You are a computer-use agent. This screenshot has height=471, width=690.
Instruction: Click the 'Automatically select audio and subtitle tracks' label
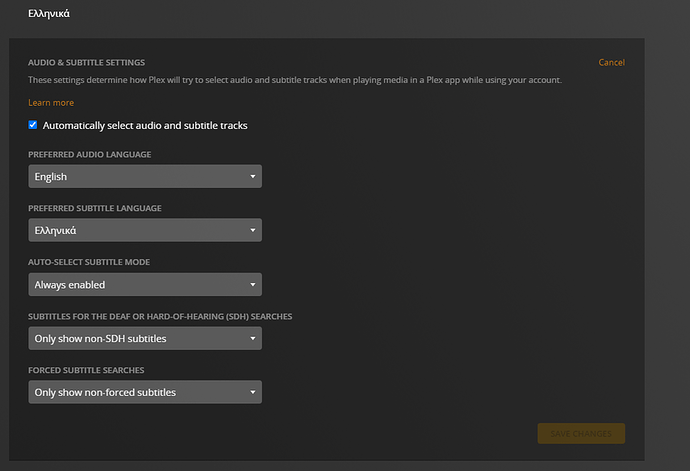click(145, 126)
